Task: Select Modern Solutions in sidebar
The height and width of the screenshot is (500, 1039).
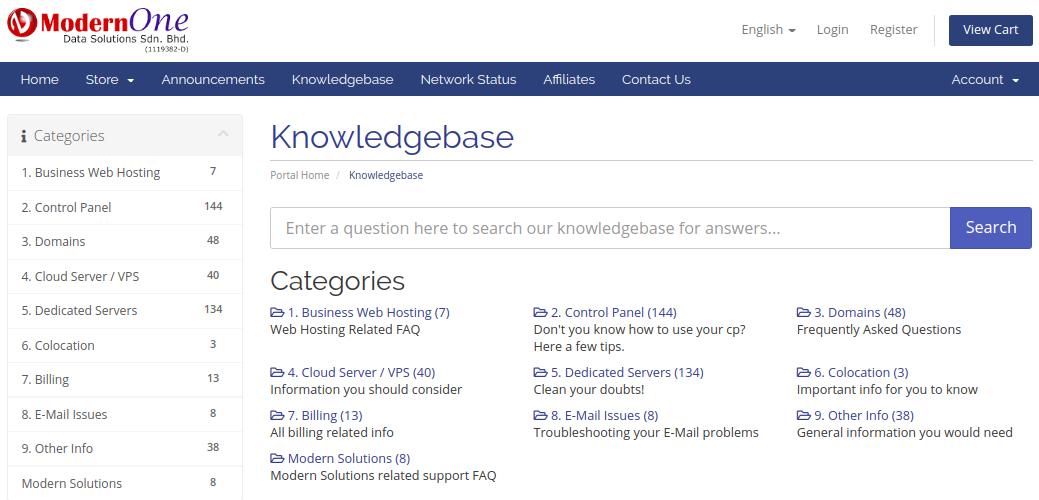Action: pyautogui.click(x=125, y=483)
